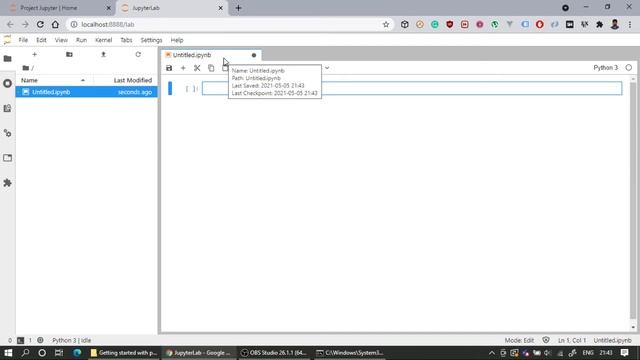This screenshot has height=360, width=640.
Task: Select Untitled.ipynb in the file browser
Action: coord(87,92)
